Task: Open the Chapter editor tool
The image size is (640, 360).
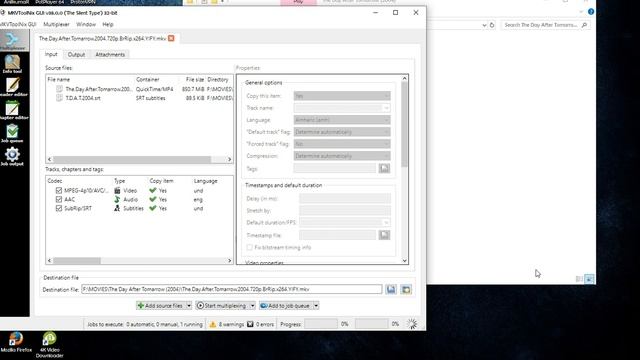Action: click(13, 110)
